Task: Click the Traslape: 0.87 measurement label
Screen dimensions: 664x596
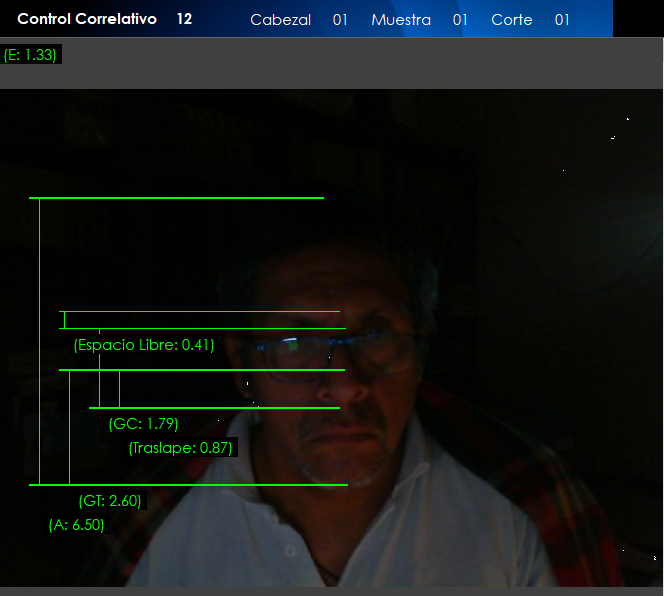Action: click(181, 448)
